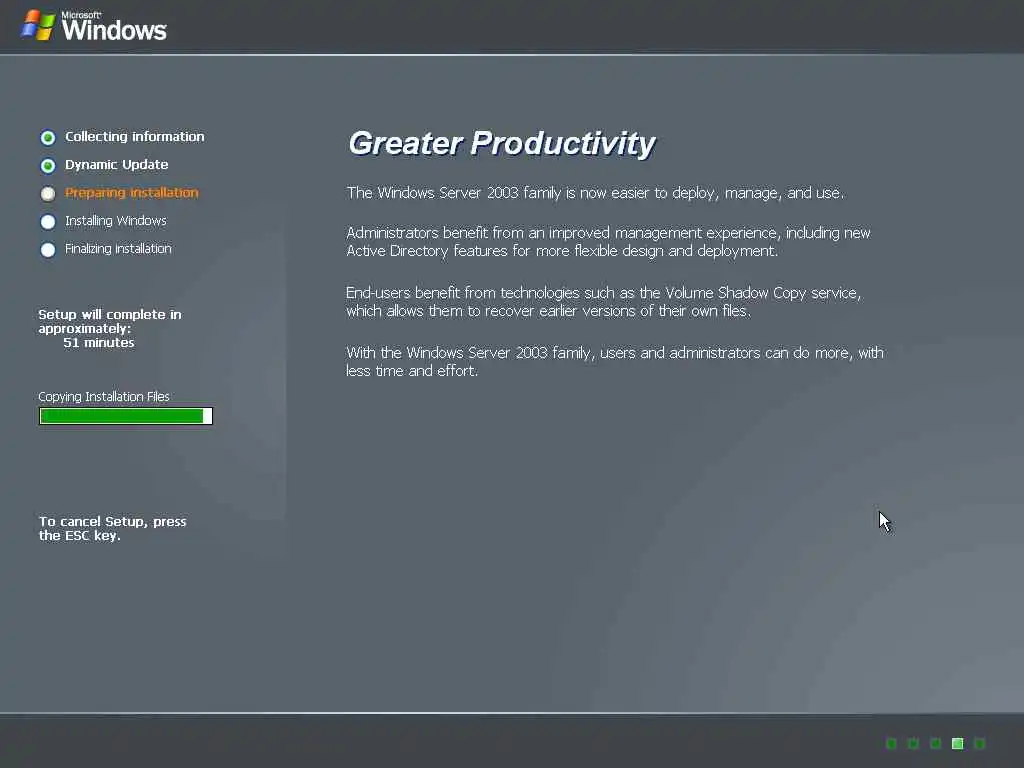1024x768 pixels.
Task: Click the Administrators benefit paragraph
Action: coord(608,242)
